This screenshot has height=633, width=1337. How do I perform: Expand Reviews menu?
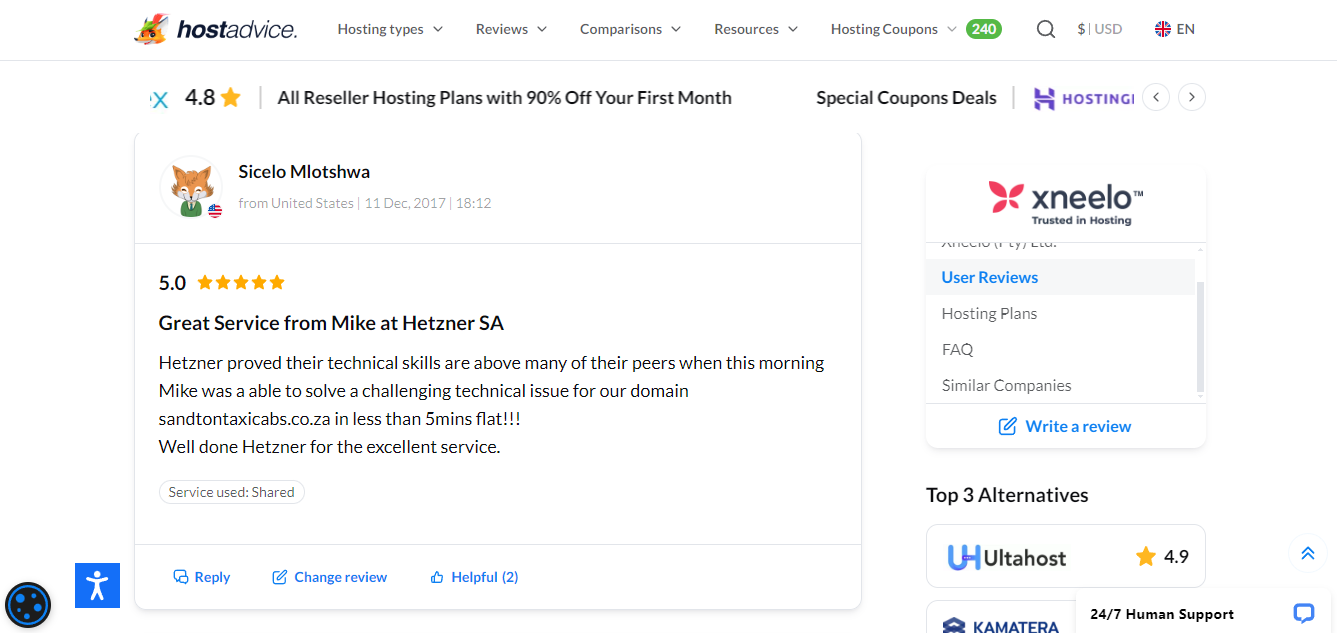512,29
